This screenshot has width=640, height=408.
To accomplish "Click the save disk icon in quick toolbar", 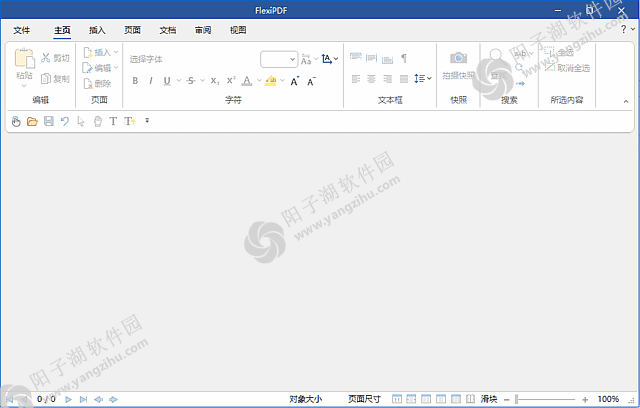I will tap(49, 121).
